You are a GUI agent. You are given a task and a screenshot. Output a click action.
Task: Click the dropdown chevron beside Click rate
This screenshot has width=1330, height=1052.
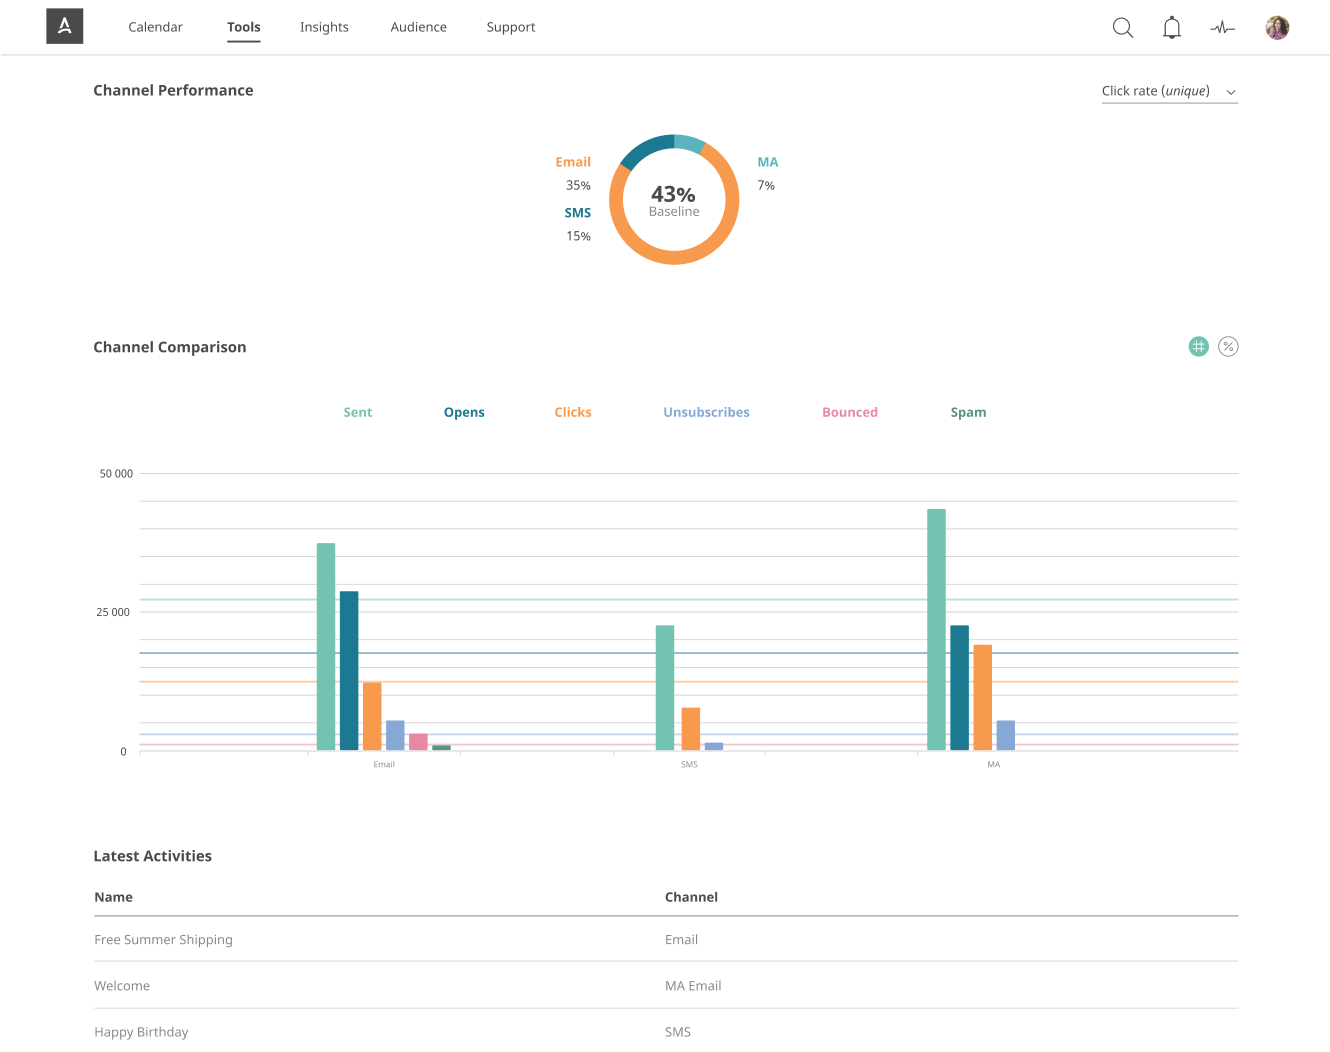(1231, 92)
